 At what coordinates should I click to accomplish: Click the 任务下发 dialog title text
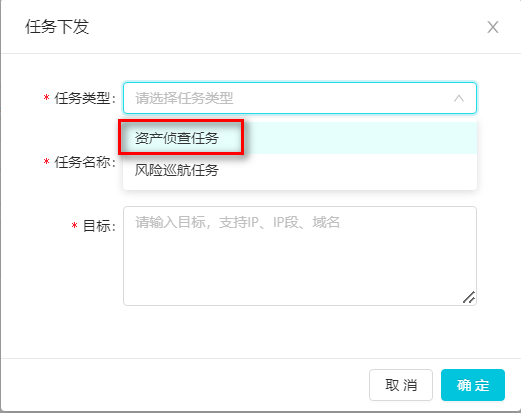coord(57,27)
